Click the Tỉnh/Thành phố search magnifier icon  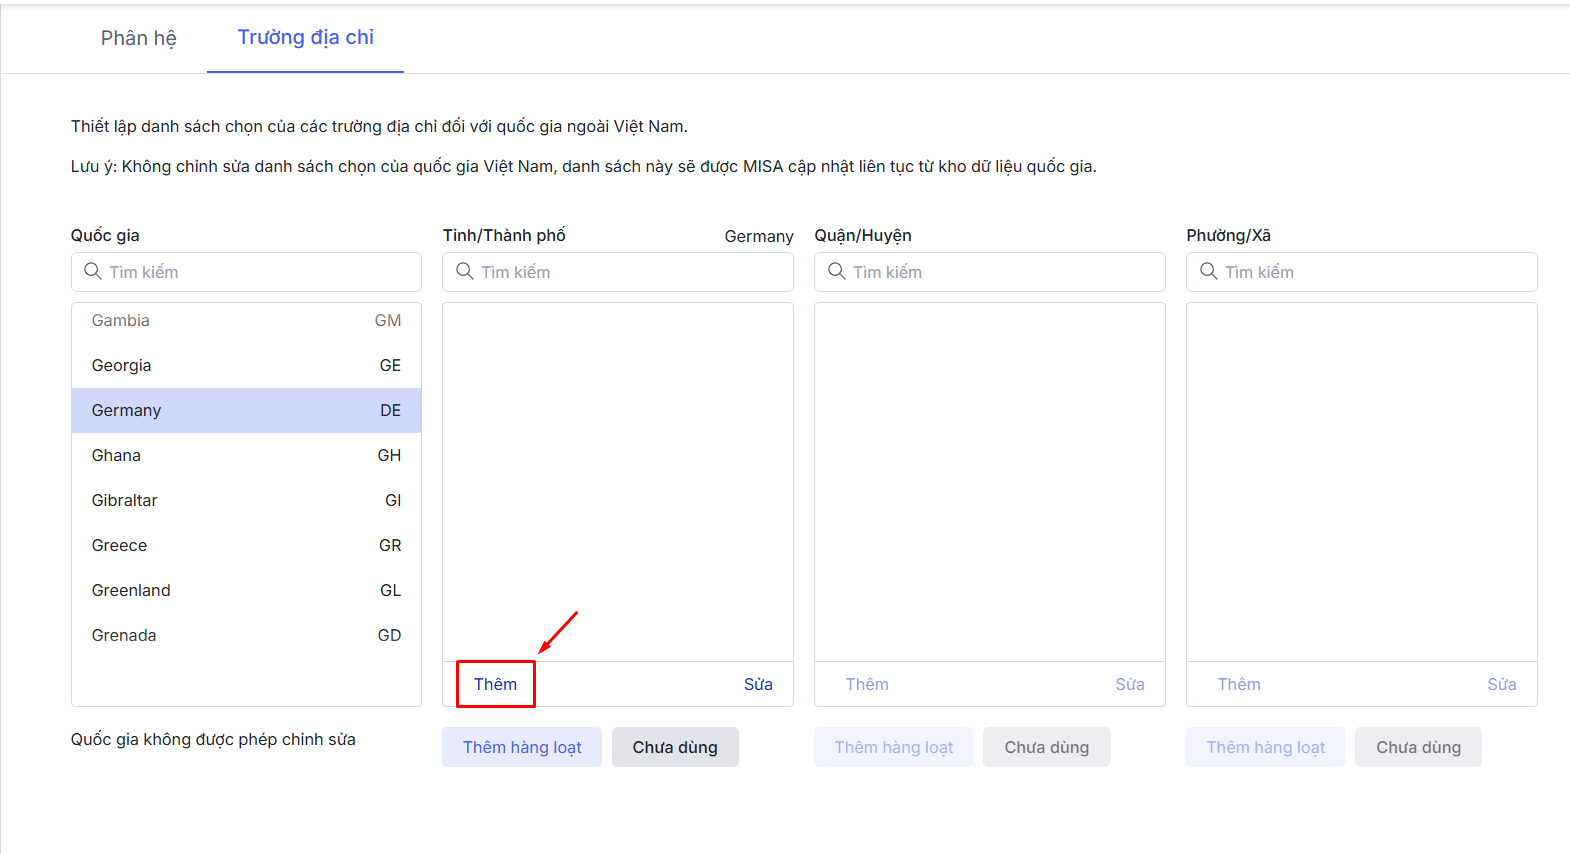(465, 271)
